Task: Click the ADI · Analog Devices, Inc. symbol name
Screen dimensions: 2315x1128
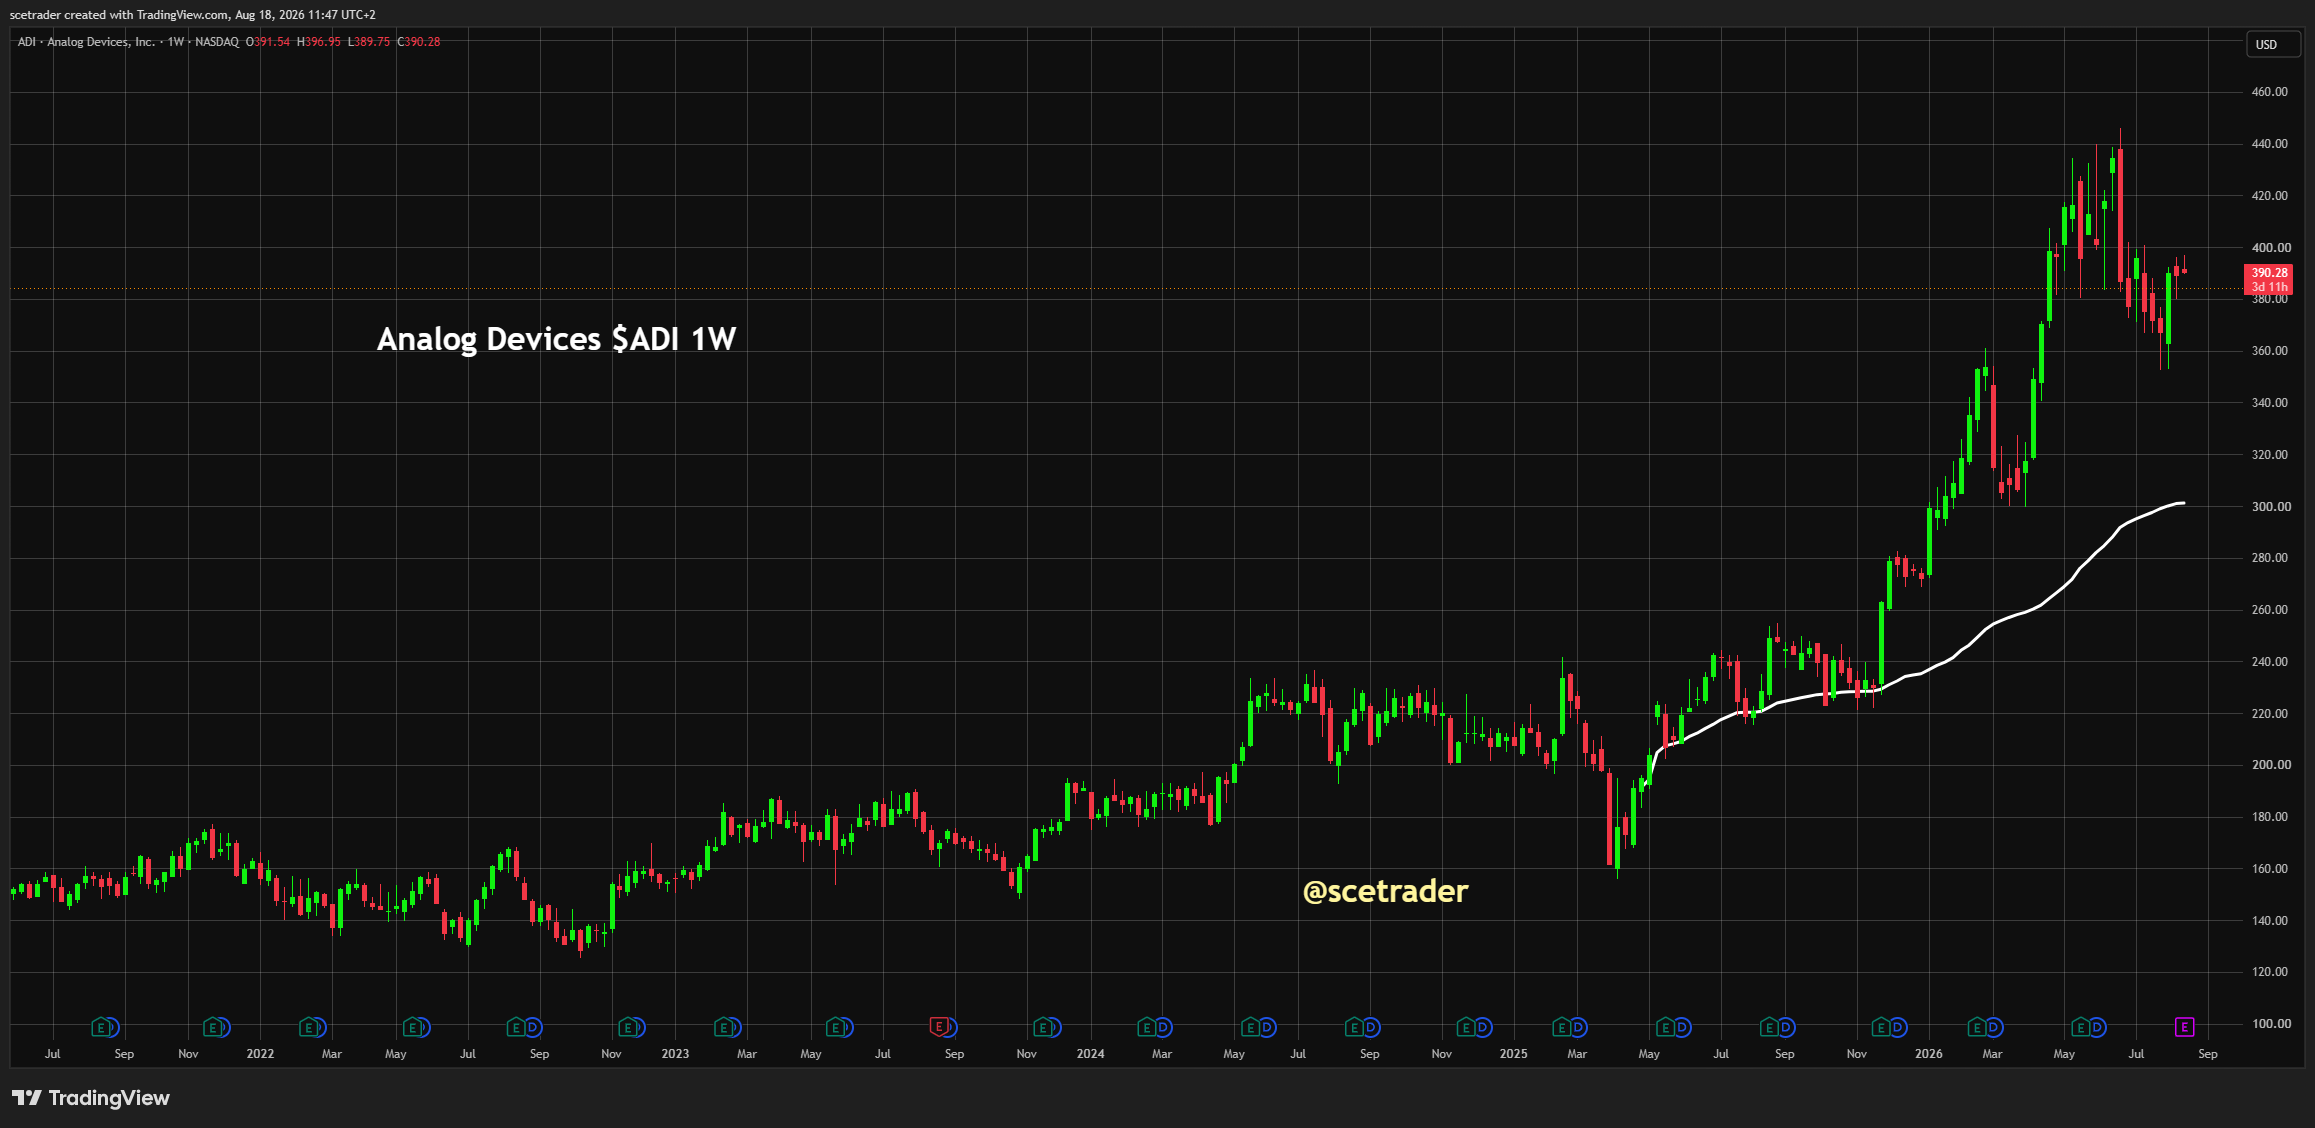Action: tap(87, 42)
